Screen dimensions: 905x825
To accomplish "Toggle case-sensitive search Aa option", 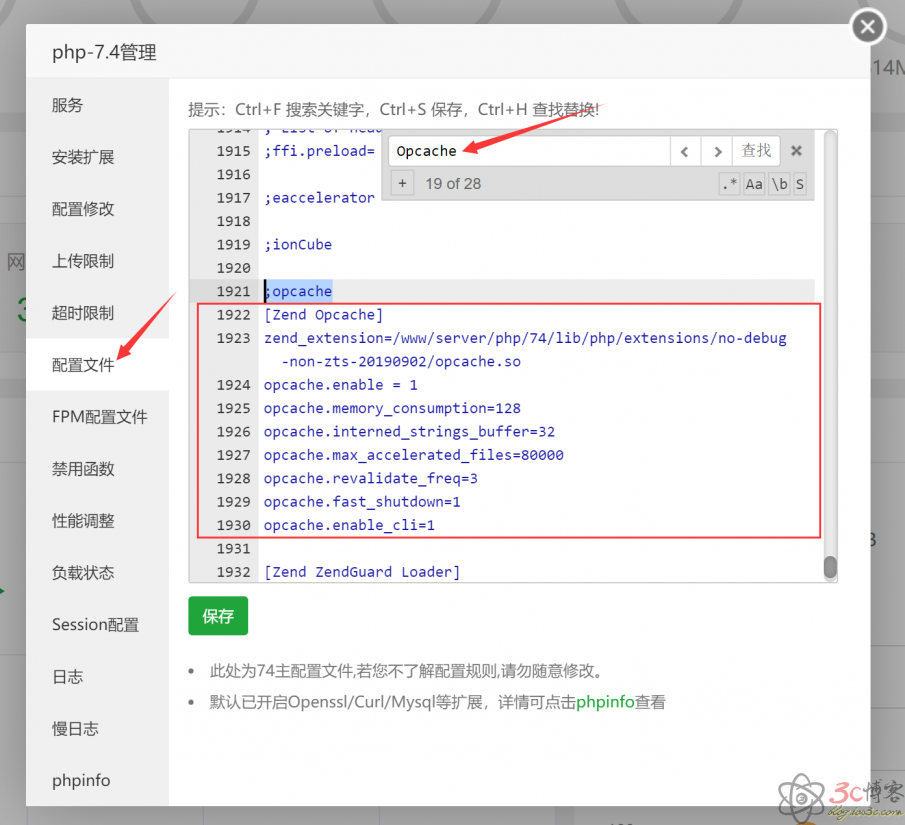I will coord(754,184).
